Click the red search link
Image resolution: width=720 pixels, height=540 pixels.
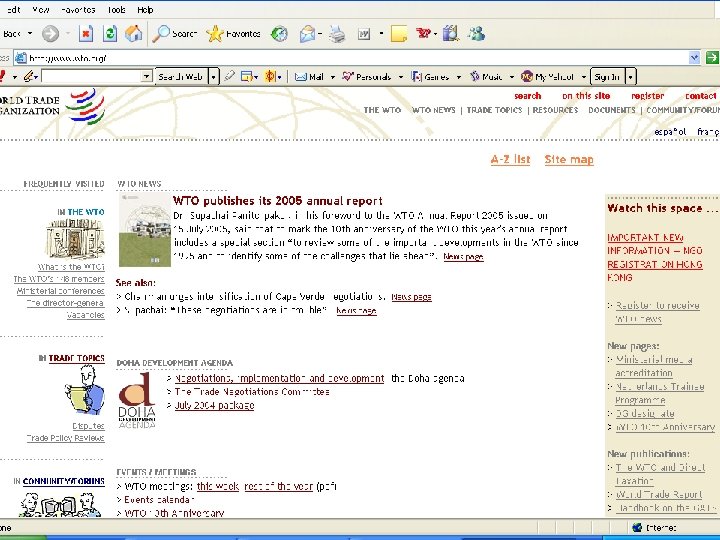pos(528,96)
